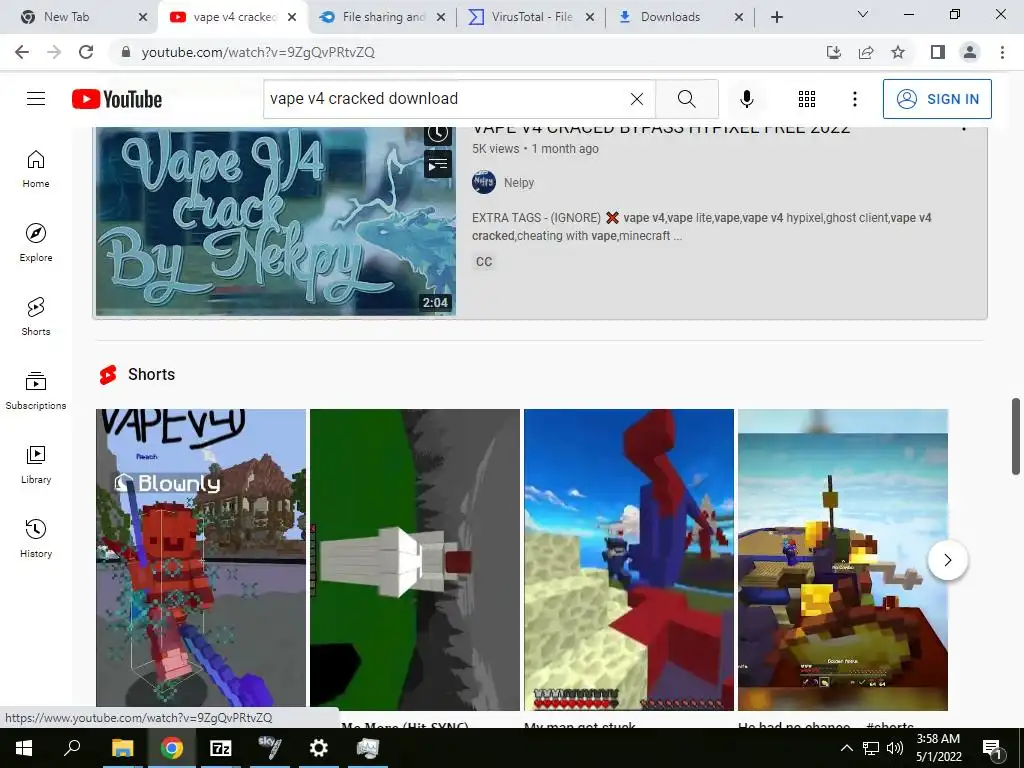
Task: Click the YouTube logo
Action: point(117,99)
